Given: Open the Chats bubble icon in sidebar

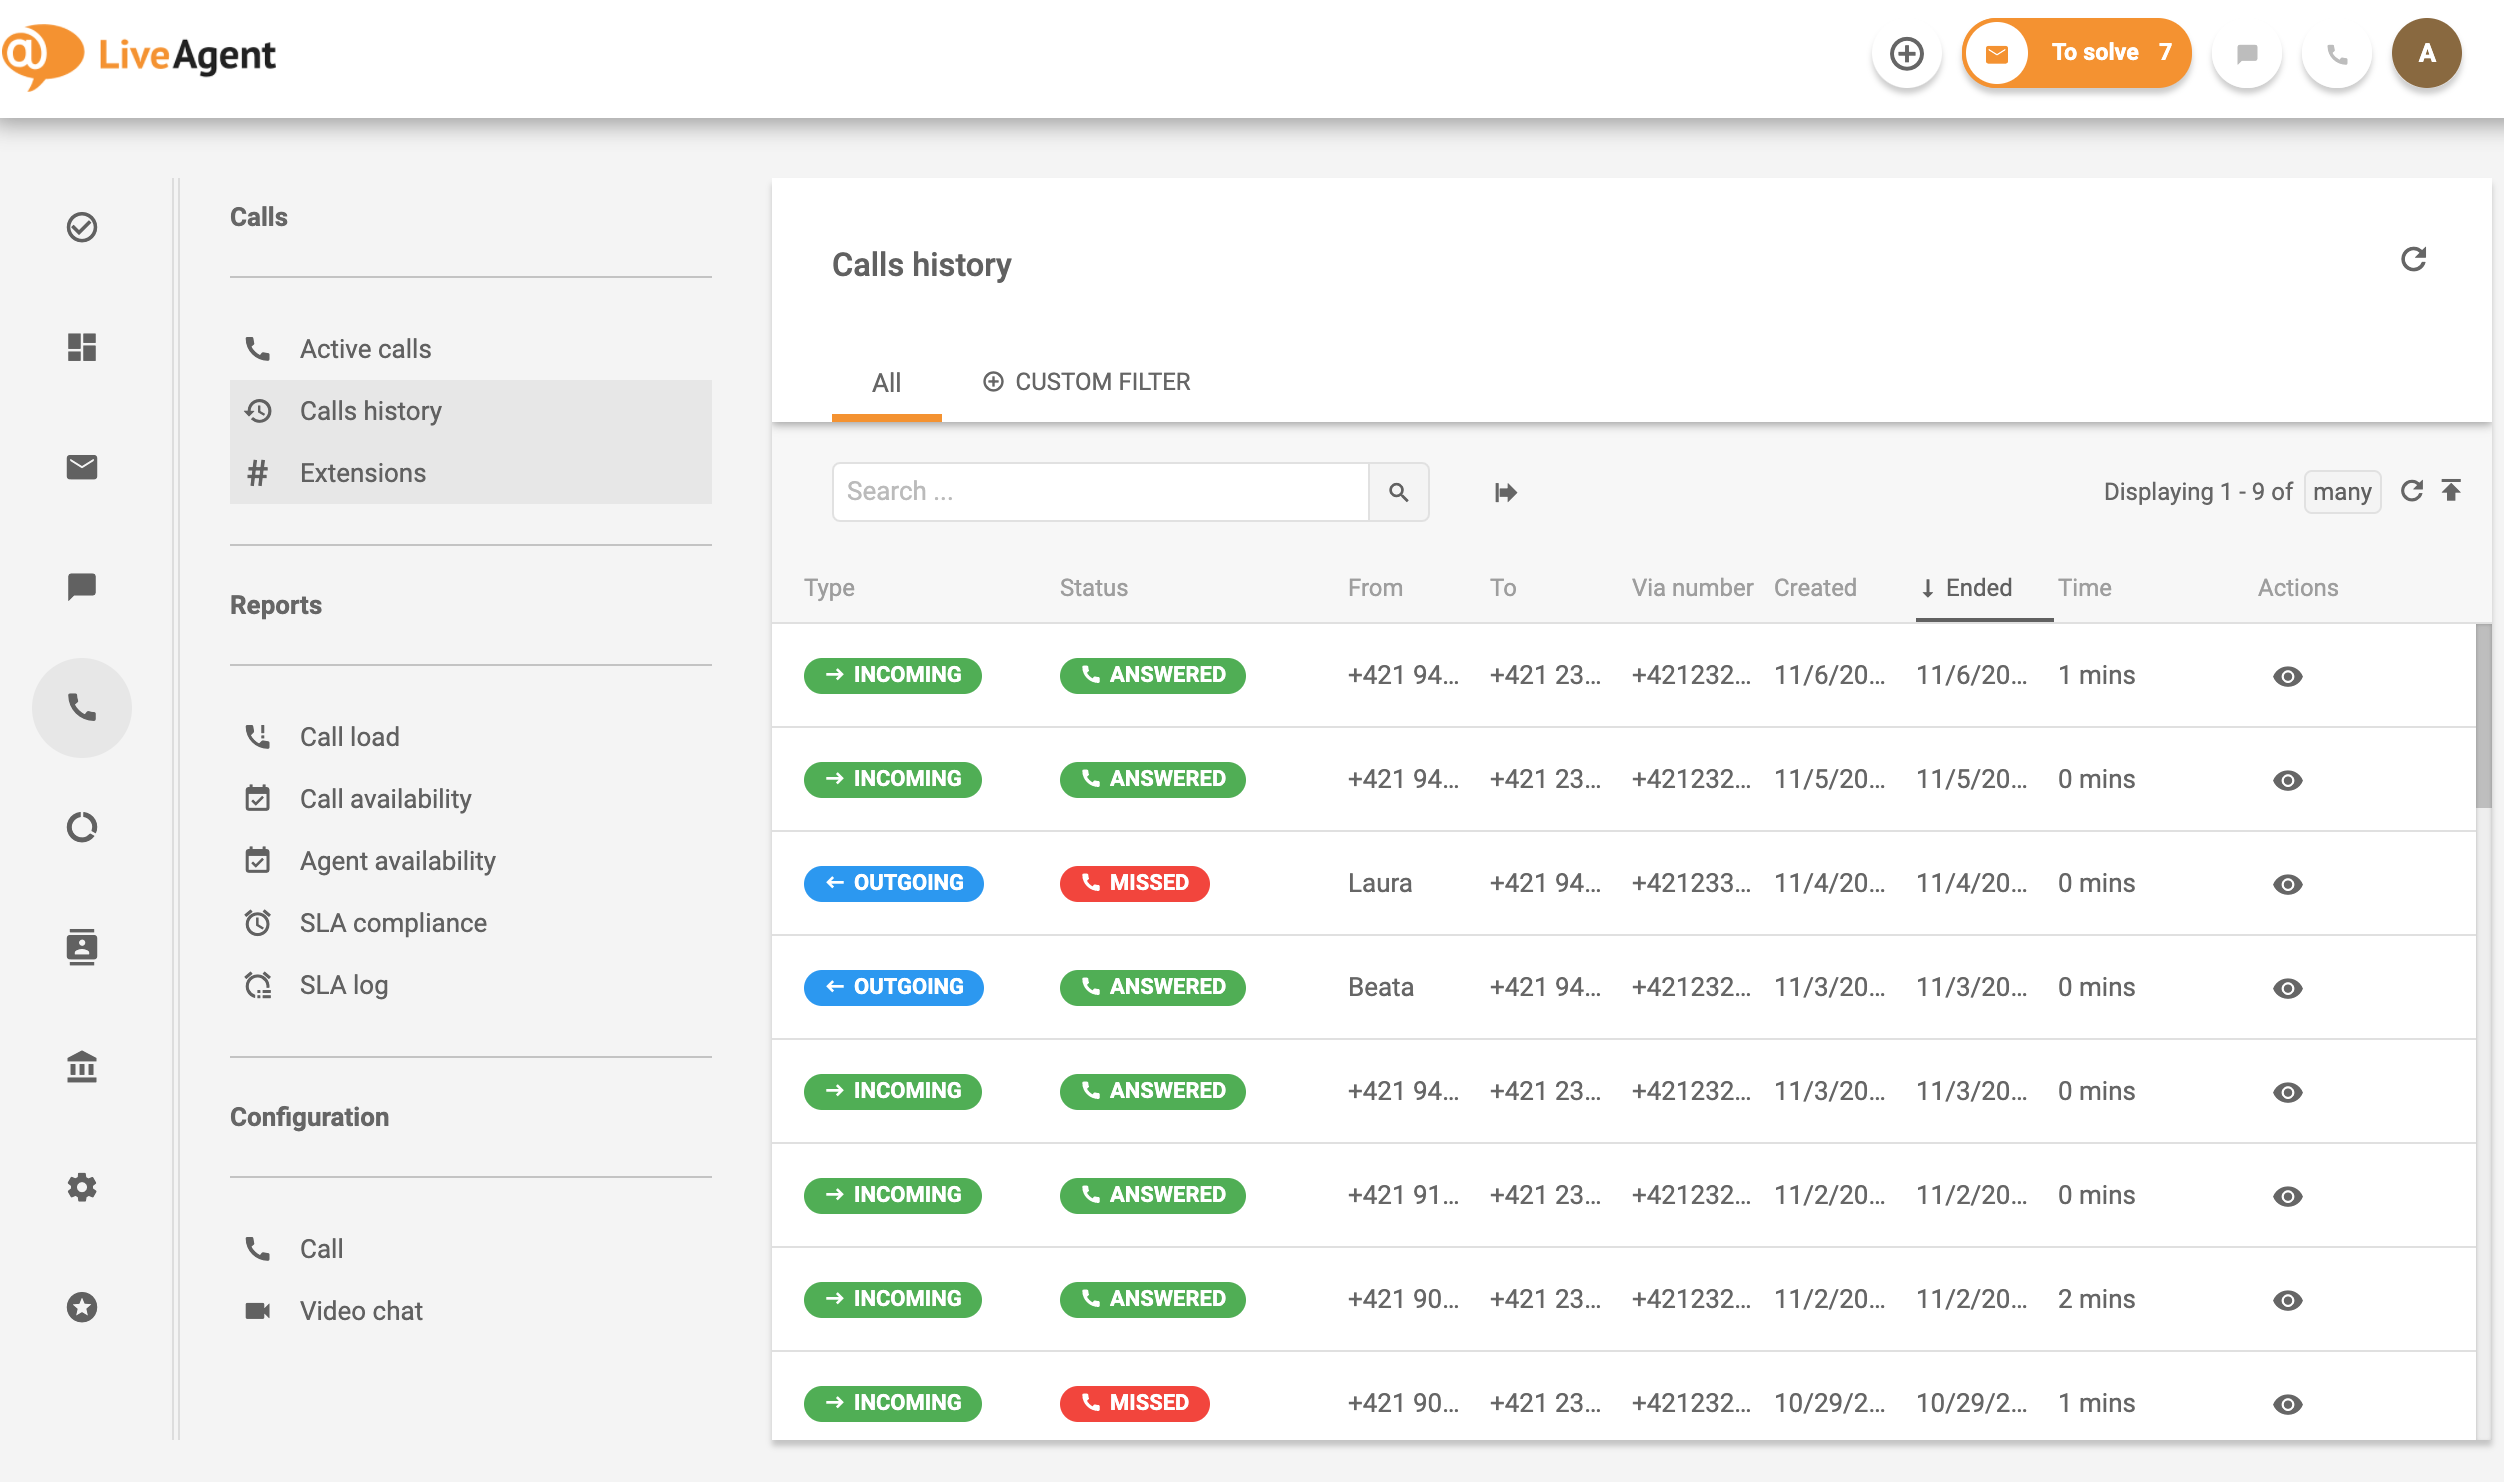Looking at the screenshot, I should (x=82, y=587).
